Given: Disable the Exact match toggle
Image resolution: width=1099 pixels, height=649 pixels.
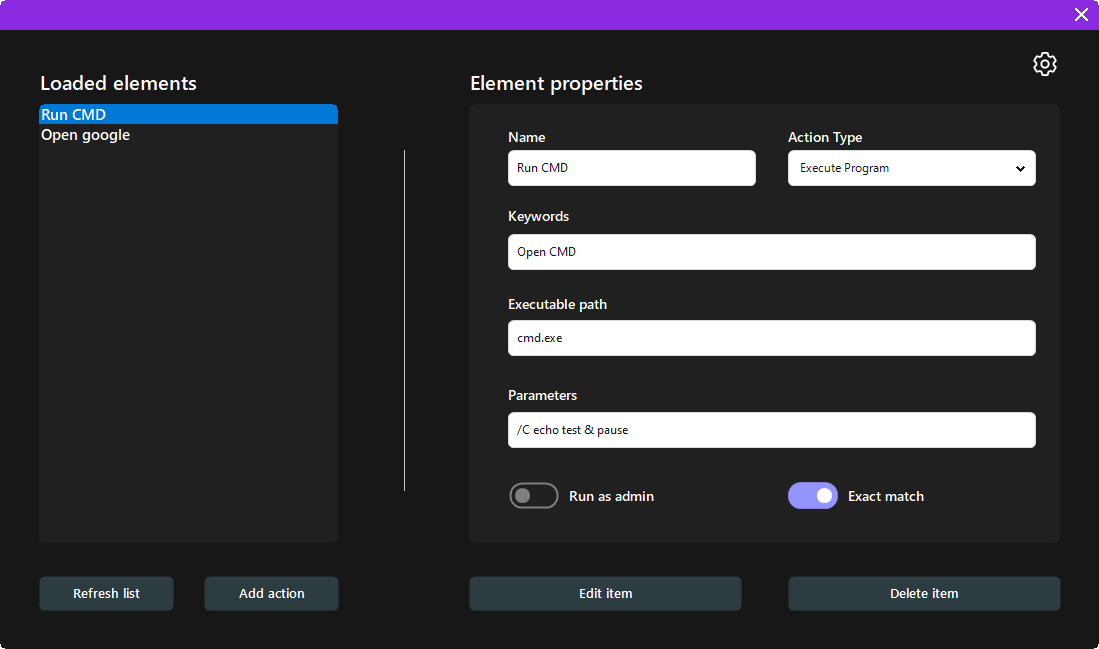Looking at the screenshot, I should tap(813, 495).
